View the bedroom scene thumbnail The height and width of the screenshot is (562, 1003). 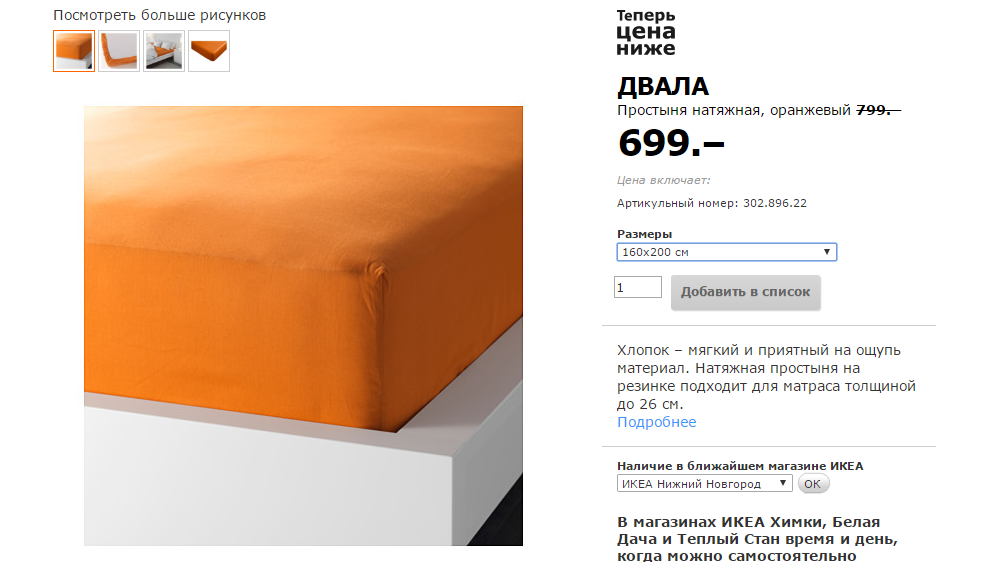click(x=164, y=51)
